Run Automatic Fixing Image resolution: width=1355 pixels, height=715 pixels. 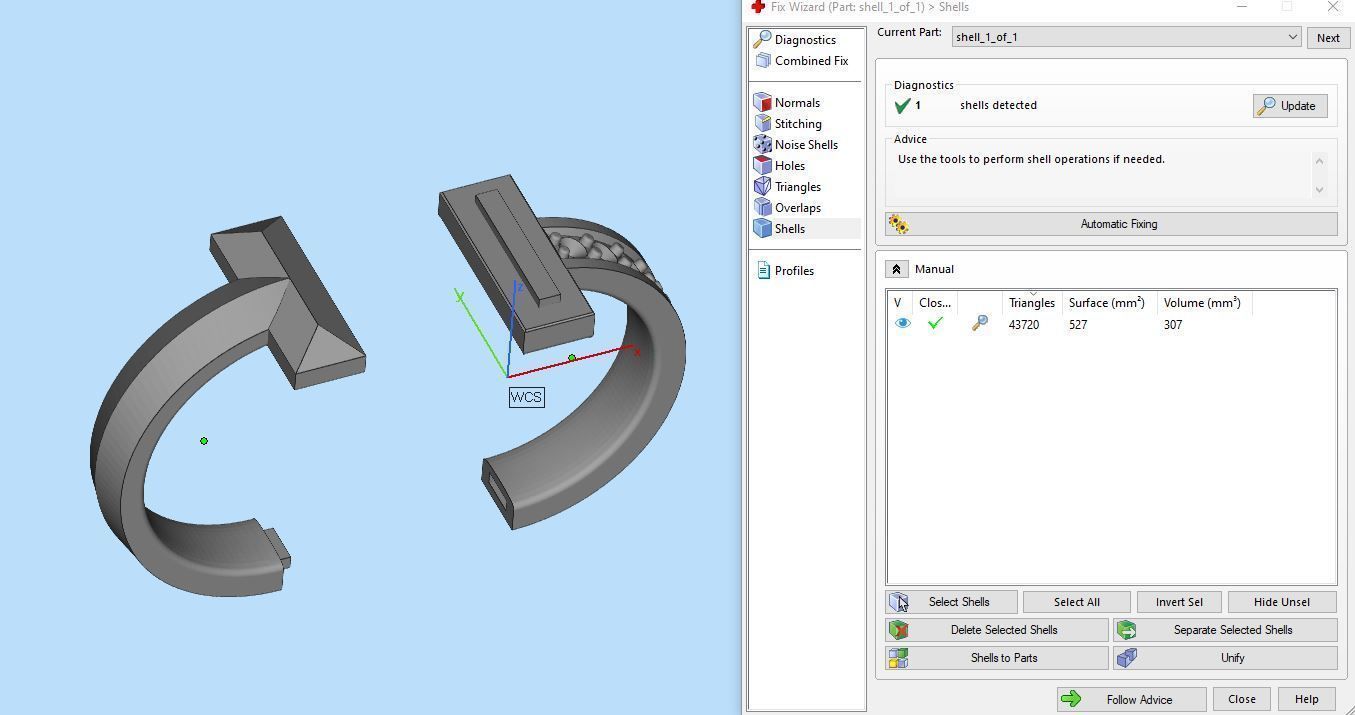pyautogui.click(x=1111, y=224)
